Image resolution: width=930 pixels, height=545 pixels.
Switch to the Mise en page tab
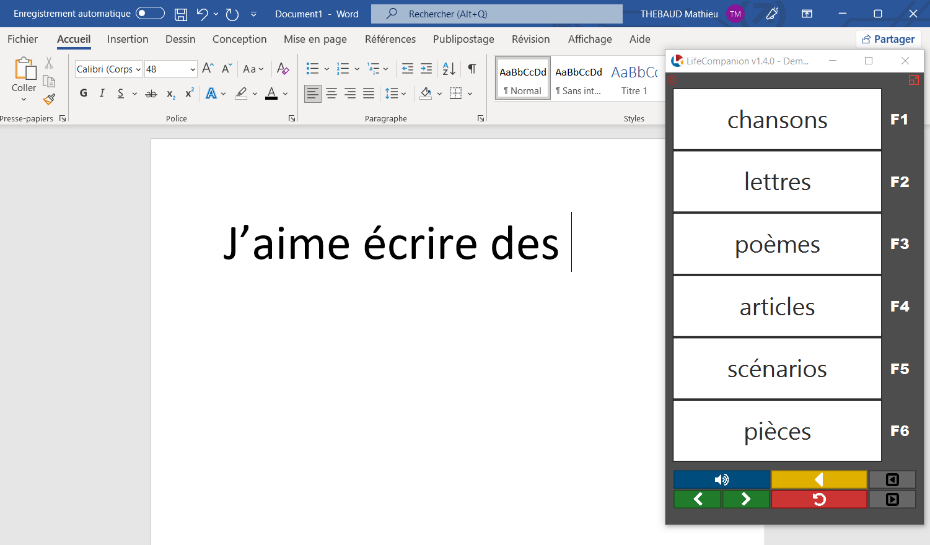click(x=315, y=39)
